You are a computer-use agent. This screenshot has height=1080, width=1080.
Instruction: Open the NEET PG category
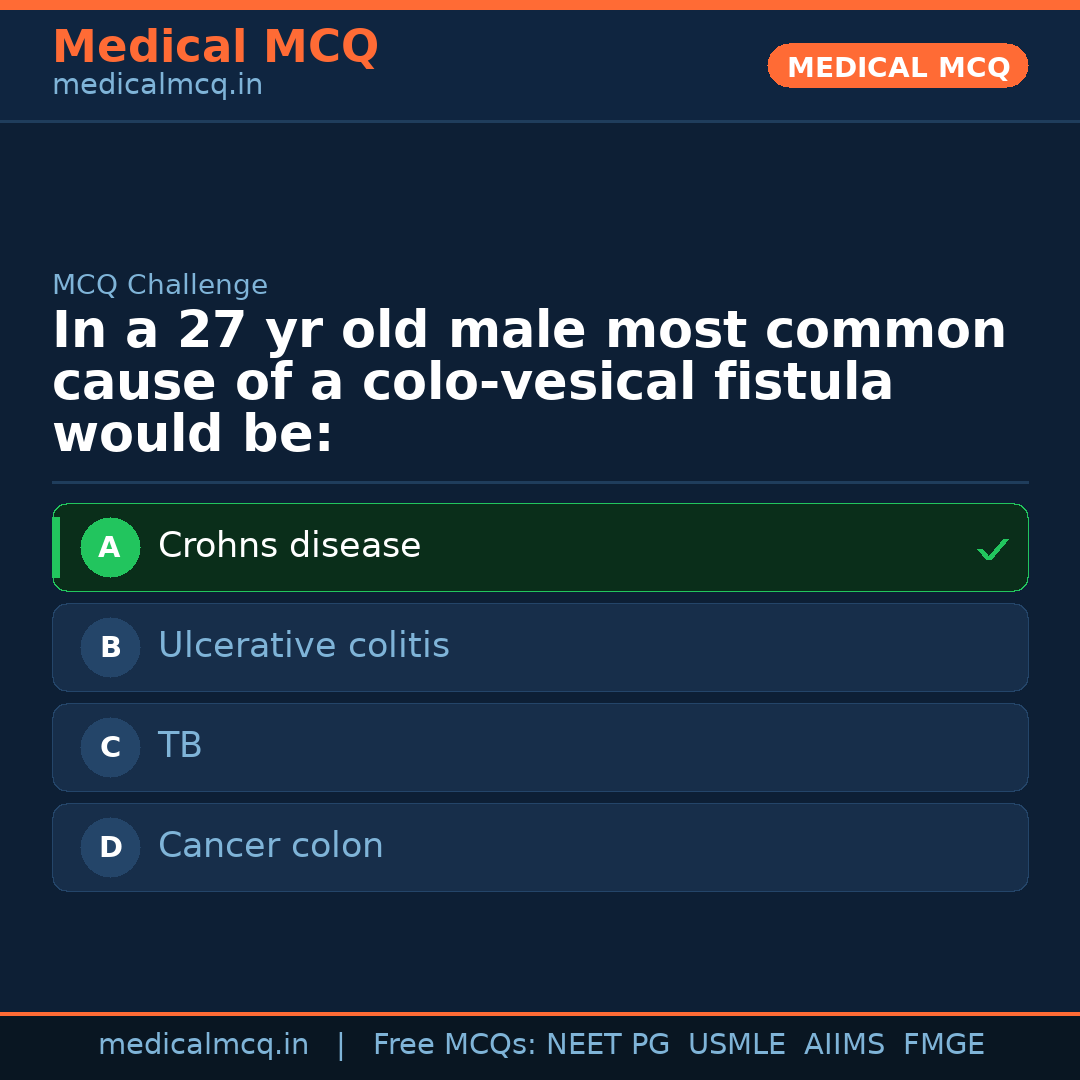pos(607,1043)
